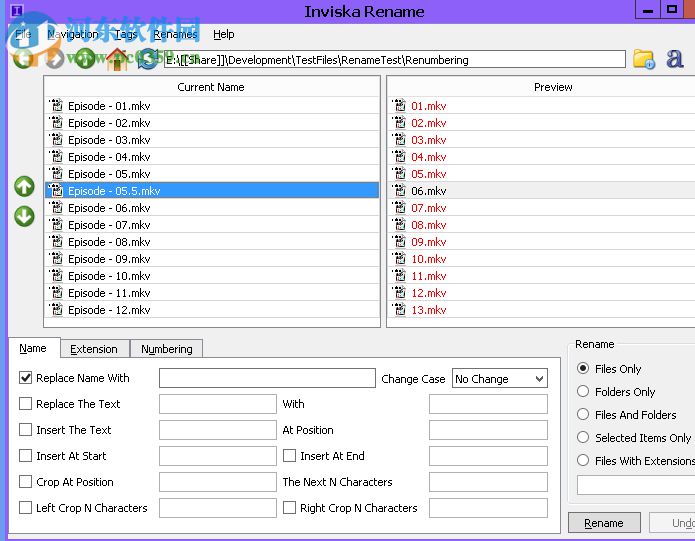This screenshot has height=541, width=695.
Task: Move selected file down with green arrow
Action: pyautogui.click(x=24, y=216)
